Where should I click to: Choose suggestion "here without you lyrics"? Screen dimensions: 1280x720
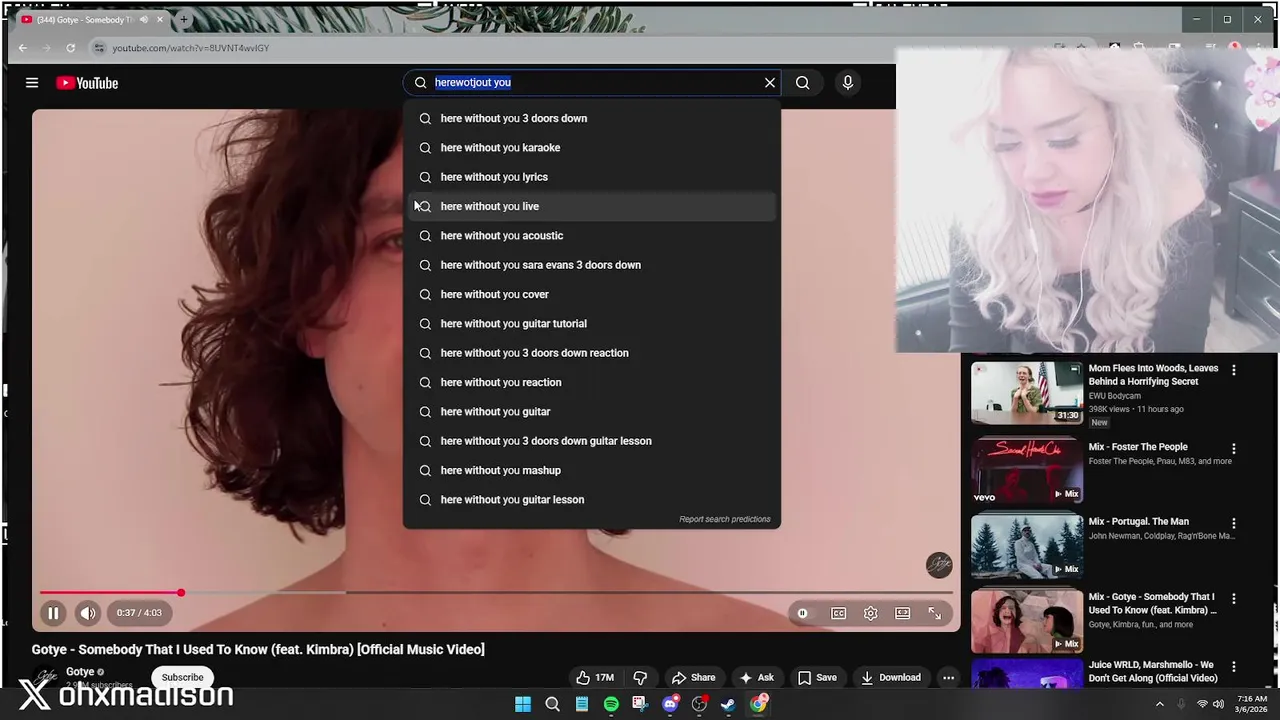click(x=591, y=177)
